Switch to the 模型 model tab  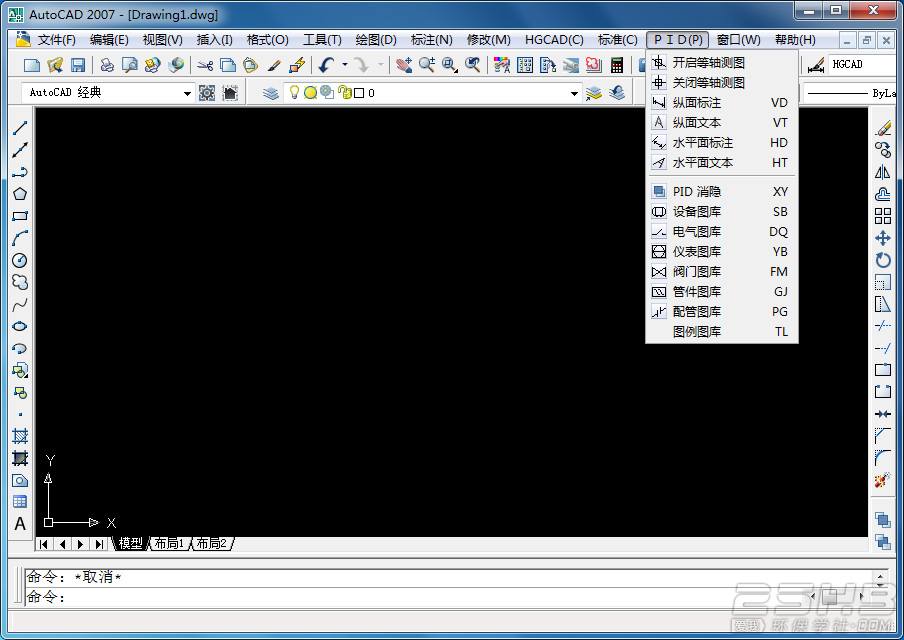131,543
